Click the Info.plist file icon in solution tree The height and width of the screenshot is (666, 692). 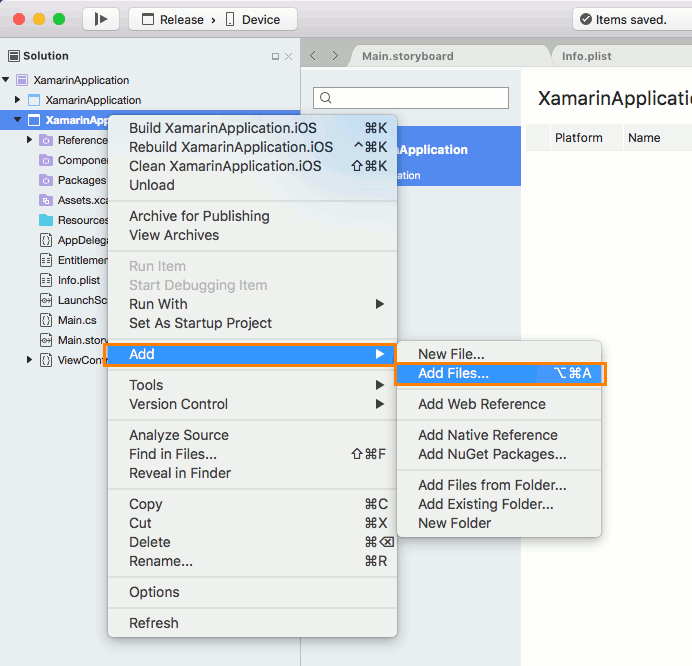[46, 280]
